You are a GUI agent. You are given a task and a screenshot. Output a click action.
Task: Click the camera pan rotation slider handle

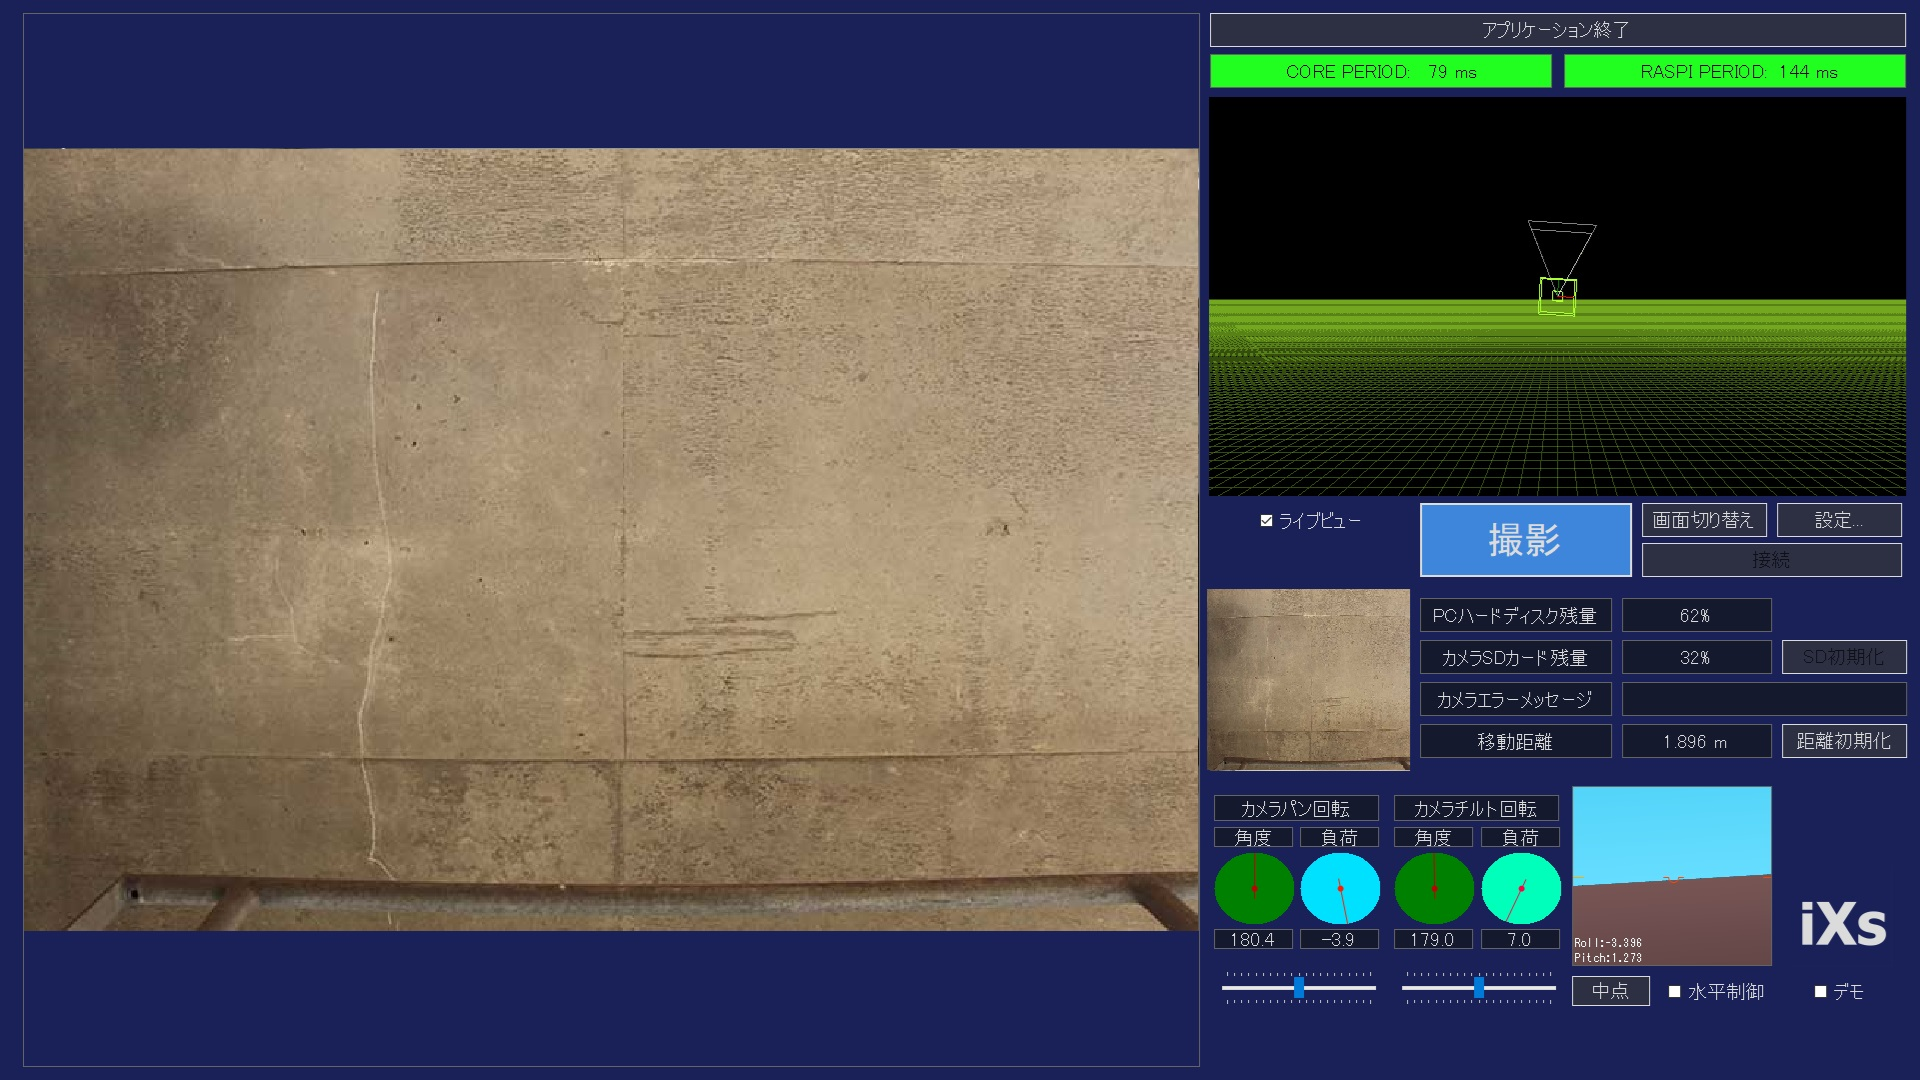coord(1299,988)
